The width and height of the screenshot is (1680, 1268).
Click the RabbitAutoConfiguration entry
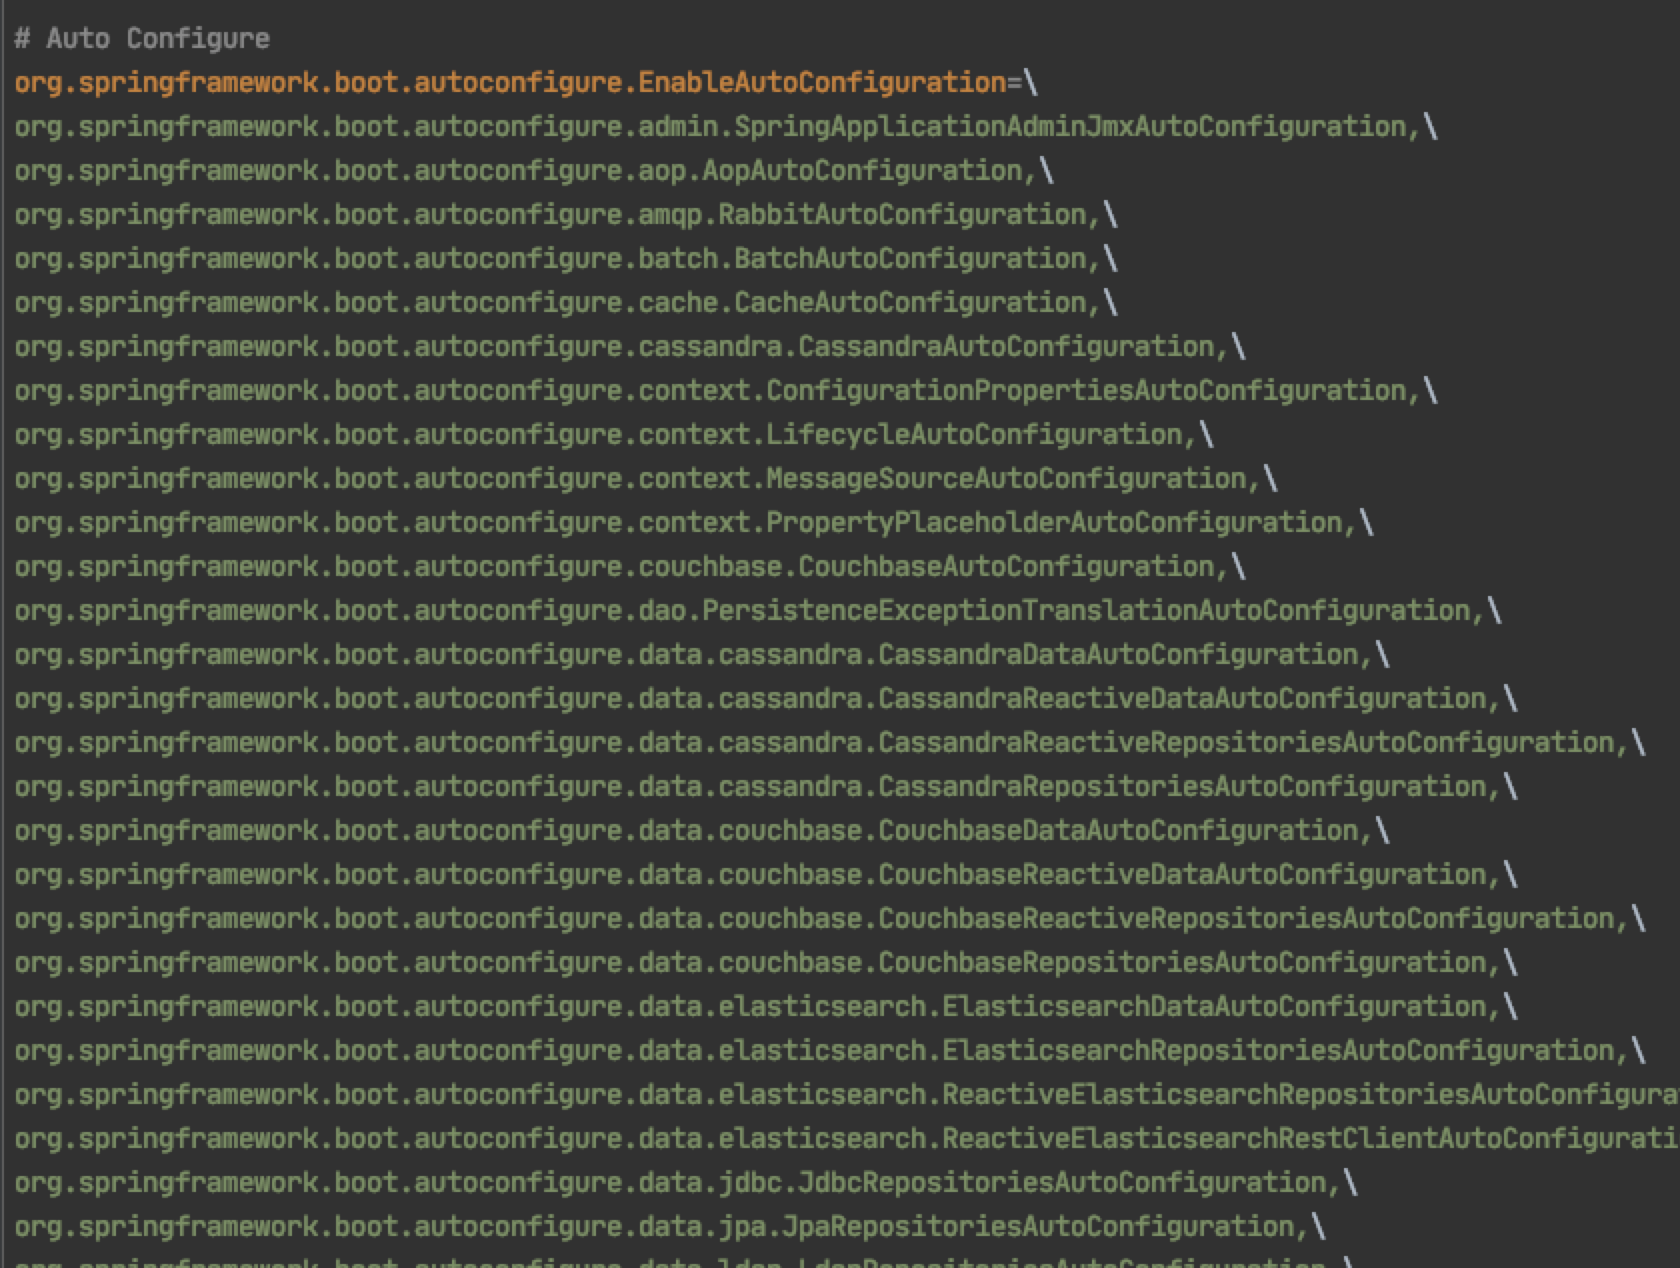(566, 215)
